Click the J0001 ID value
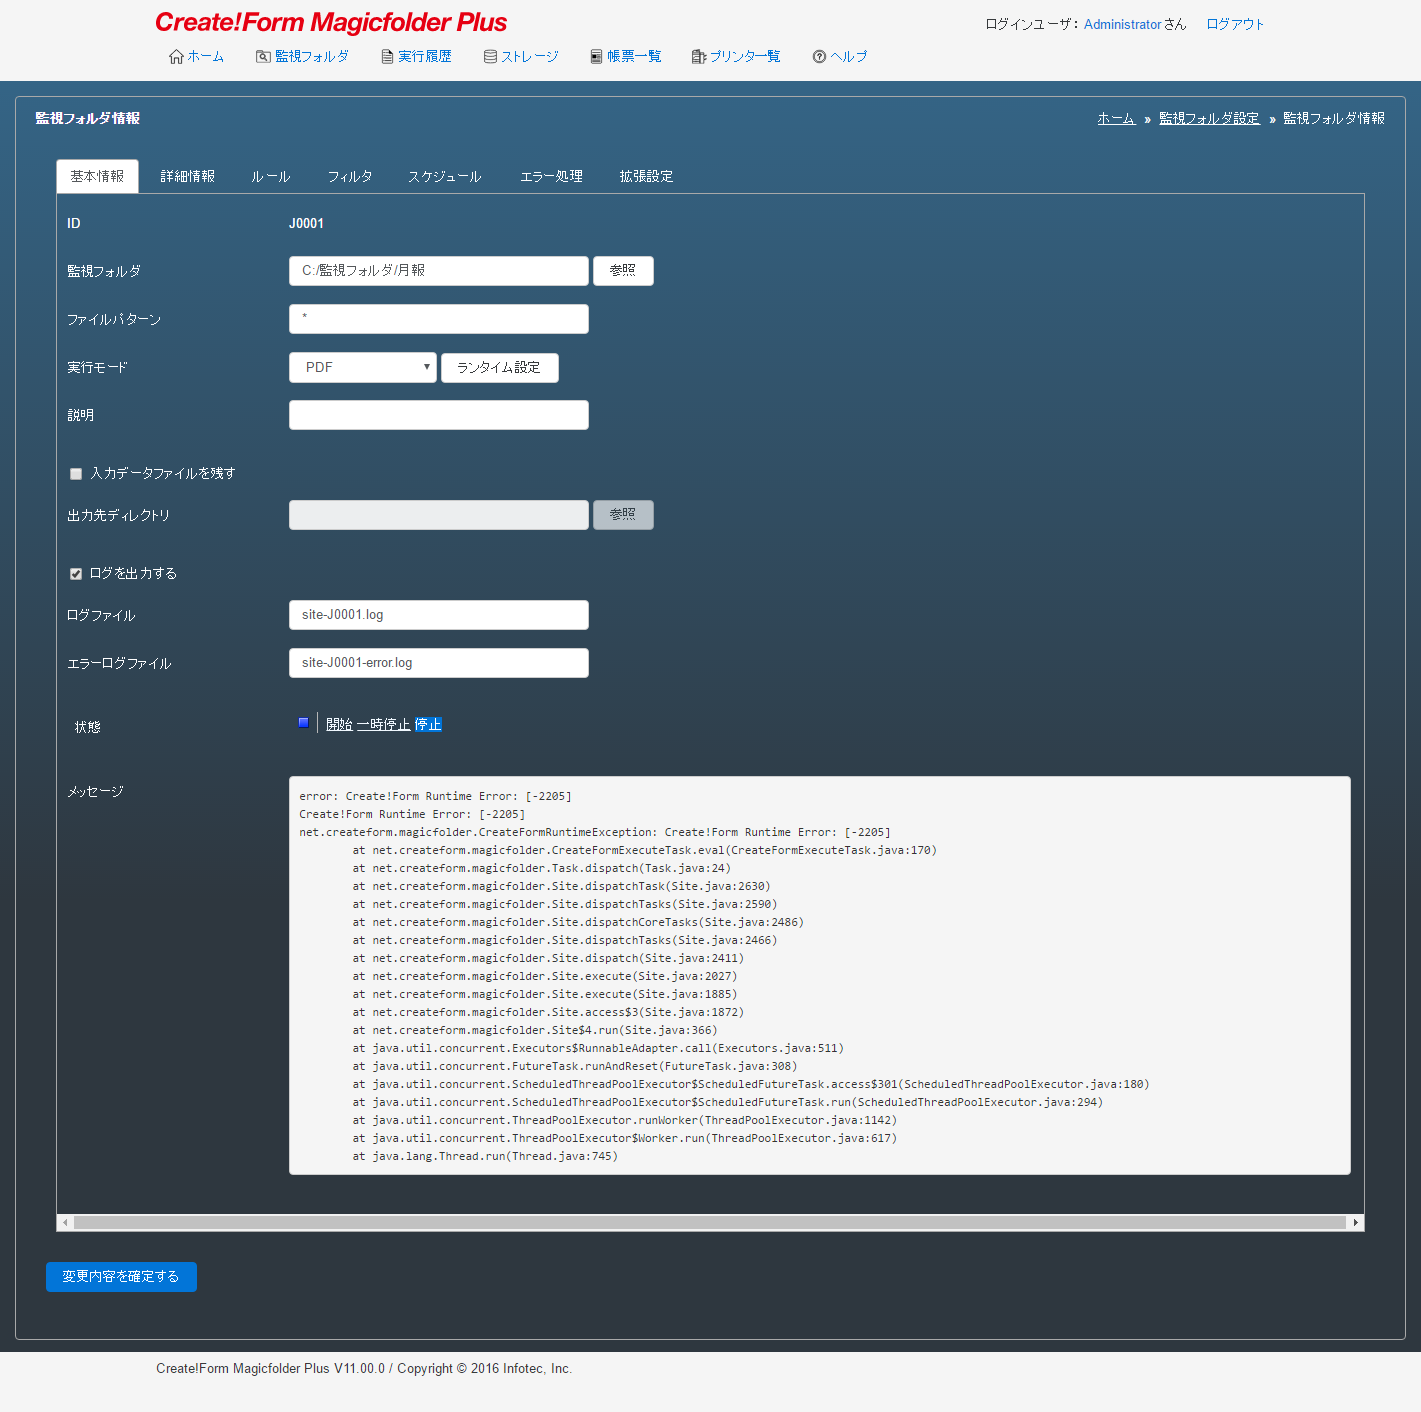The width and height of the screenshot is (1421, 1412). tap(306, 223)
